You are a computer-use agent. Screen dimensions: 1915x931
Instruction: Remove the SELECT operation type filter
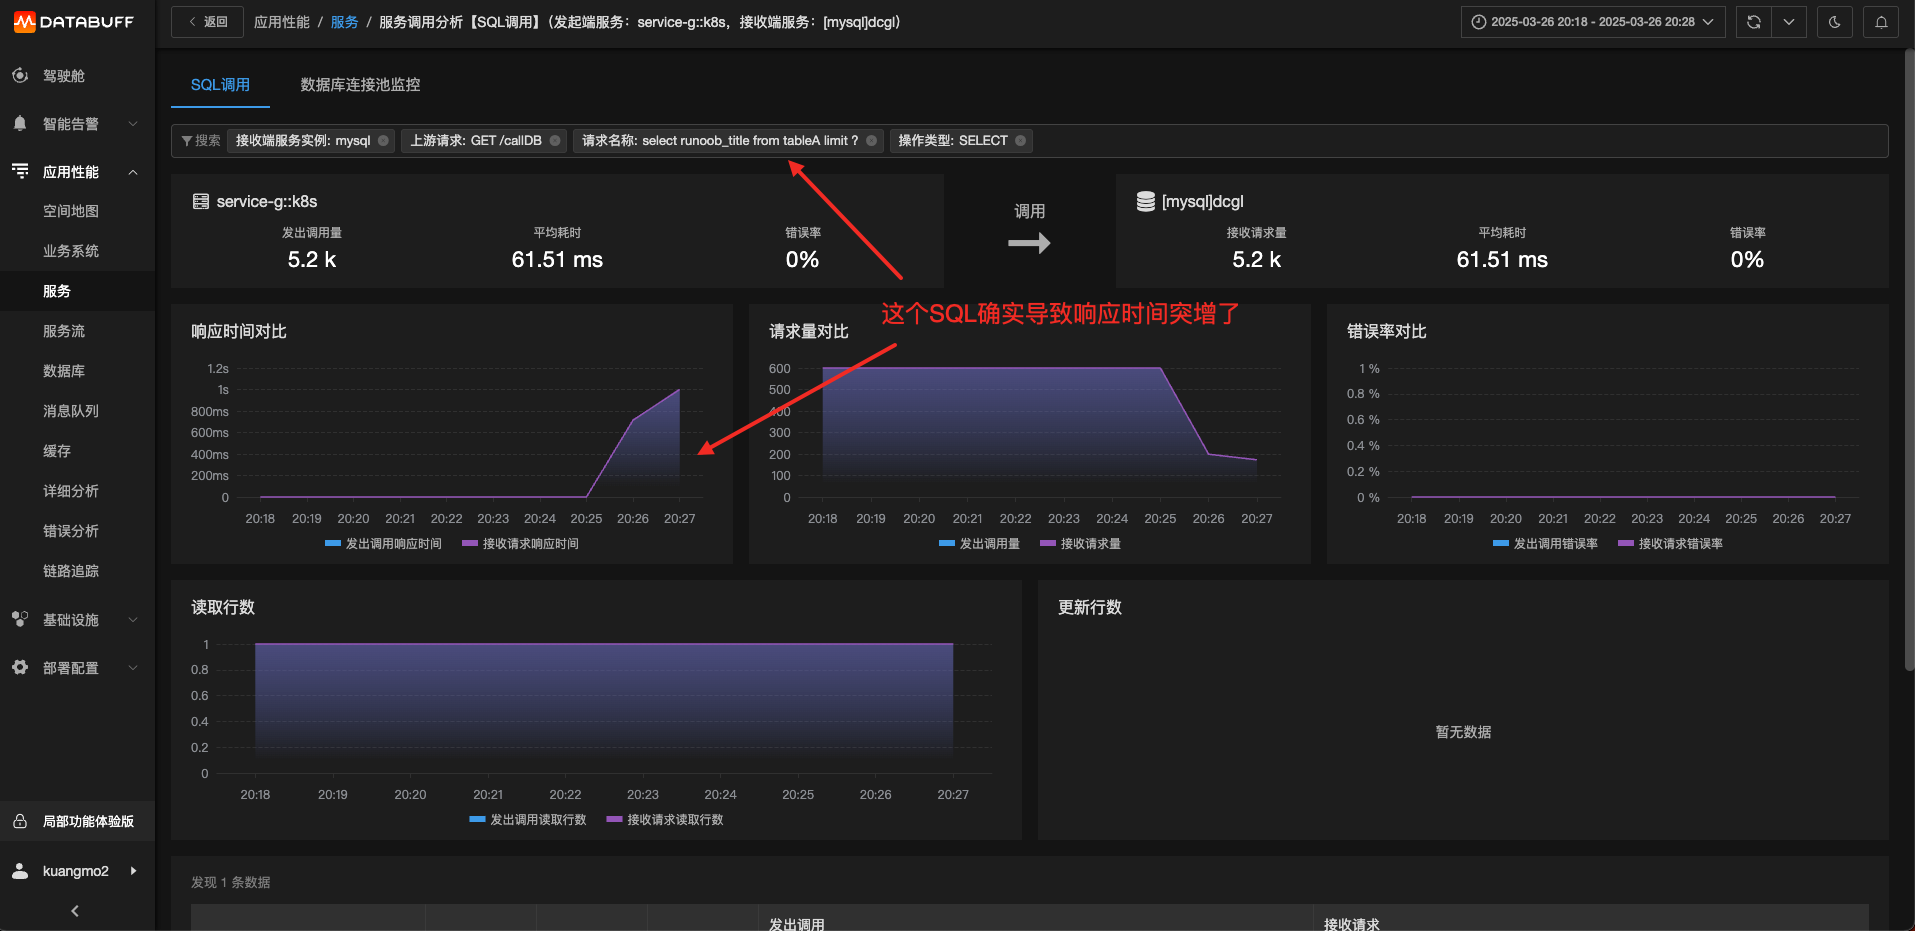pos(1020,141)
